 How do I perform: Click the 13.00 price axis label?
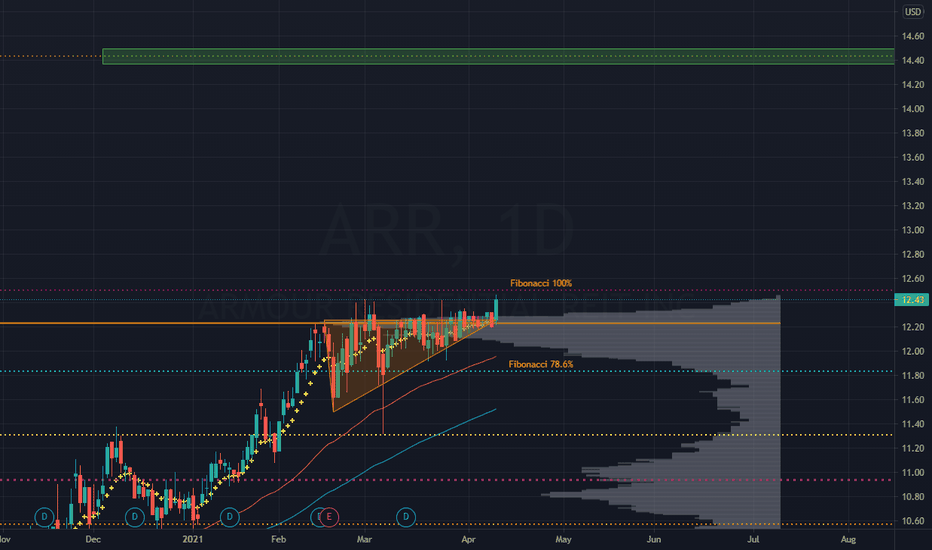912,230
